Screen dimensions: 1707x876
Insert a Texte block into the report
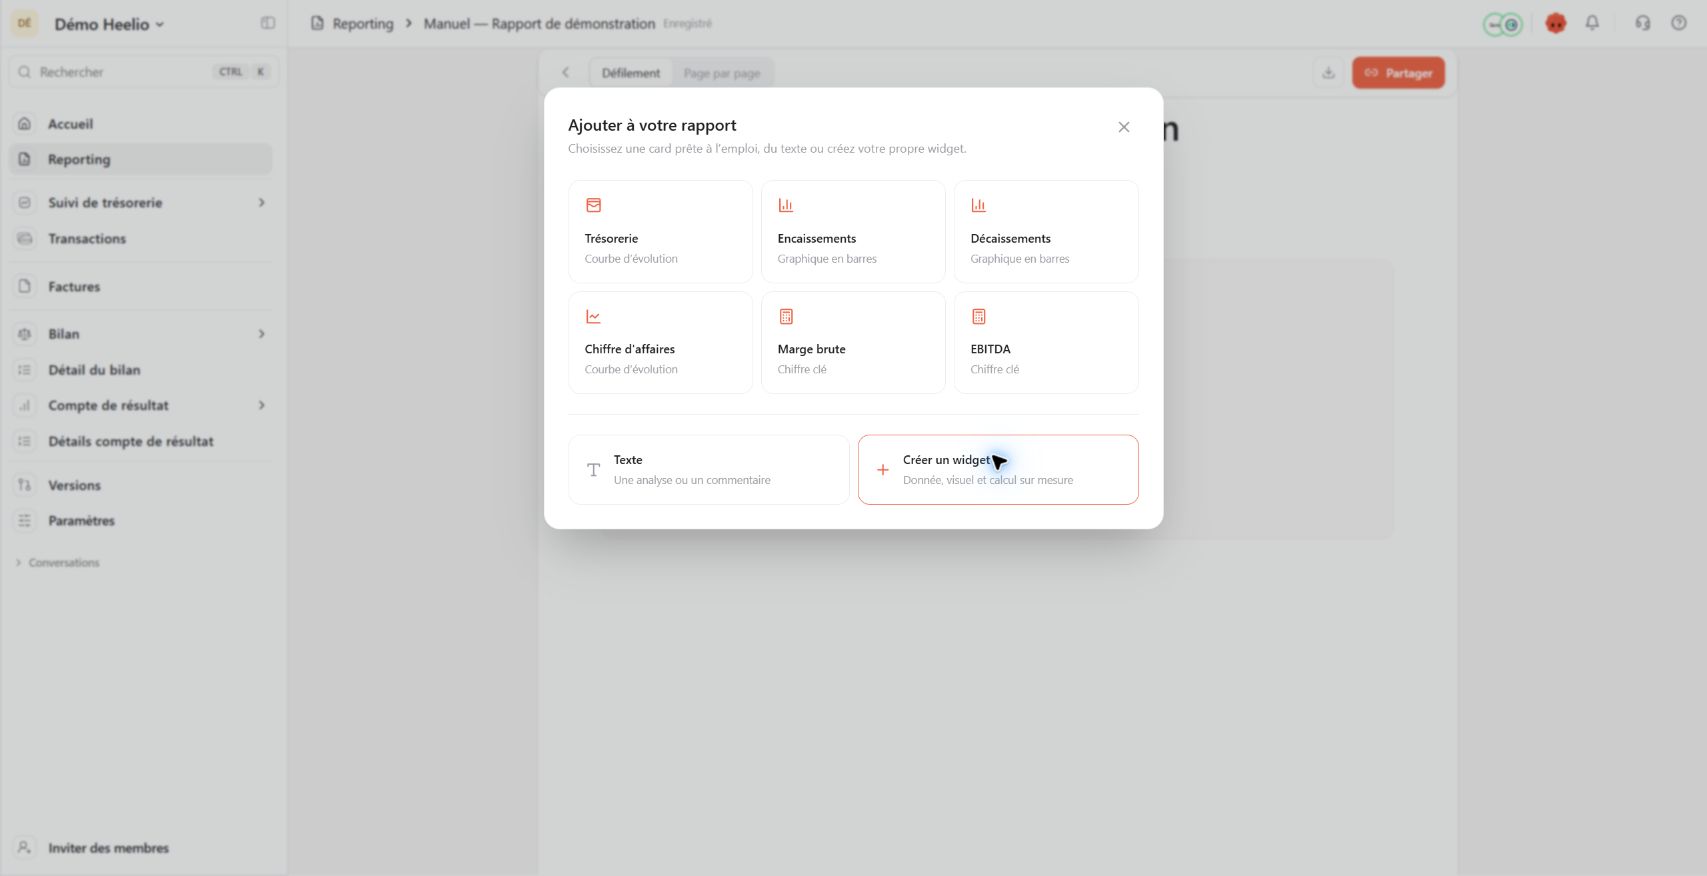(708, 469)
